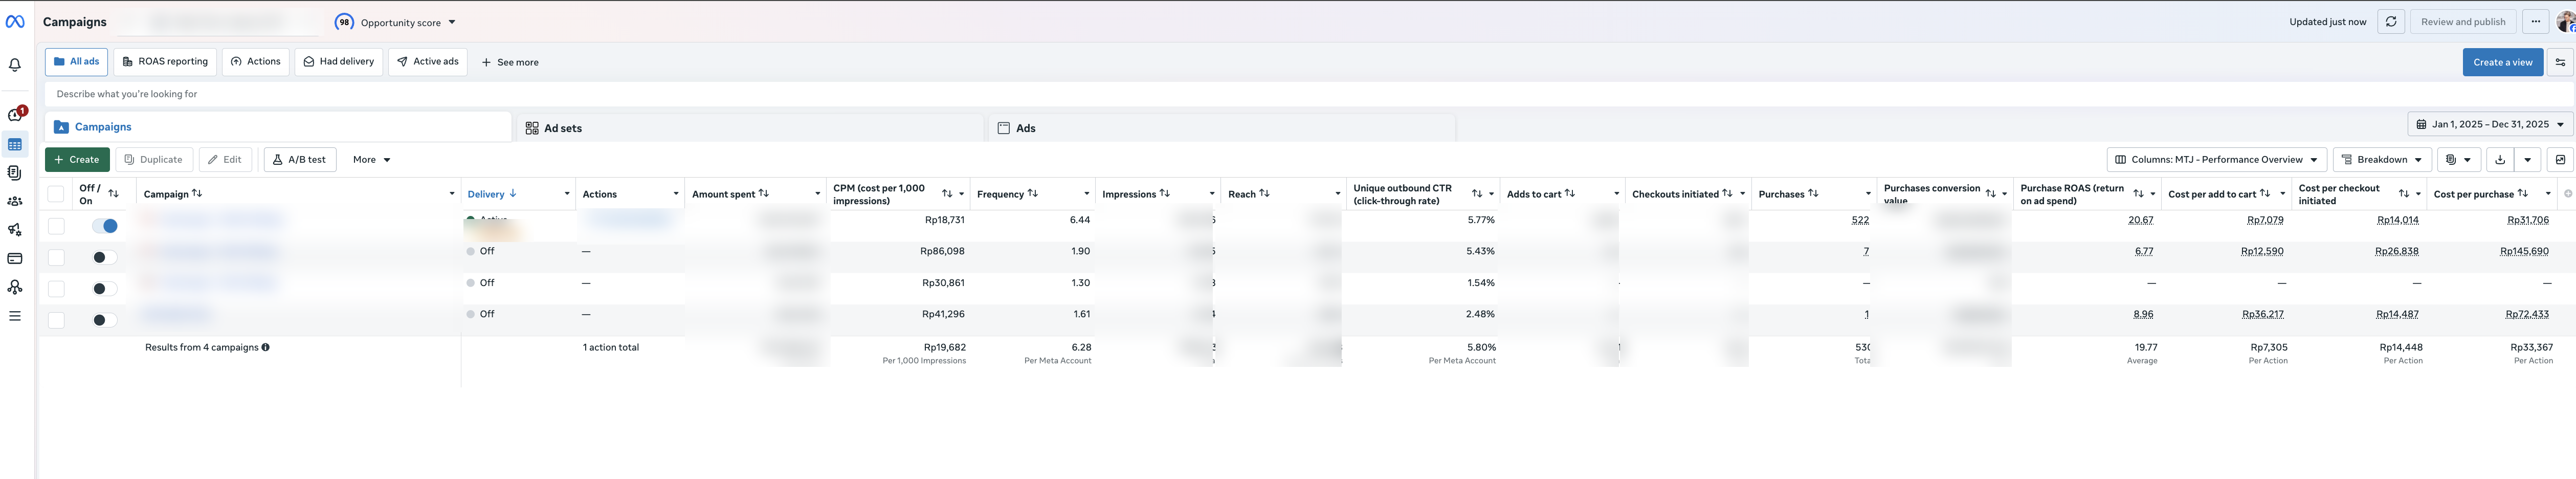The image size is (2576, 479).
Task: Sort by Frequency arrows
Action: (x=1033, y=194)
